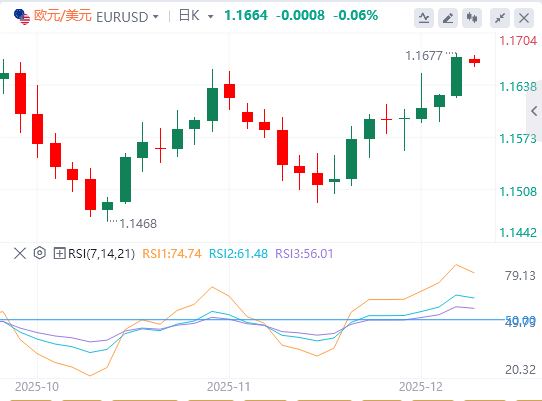The height and width of the screenshot is (401, 542).
Task: Click the 1.1677 high price label
Action: 424,56
